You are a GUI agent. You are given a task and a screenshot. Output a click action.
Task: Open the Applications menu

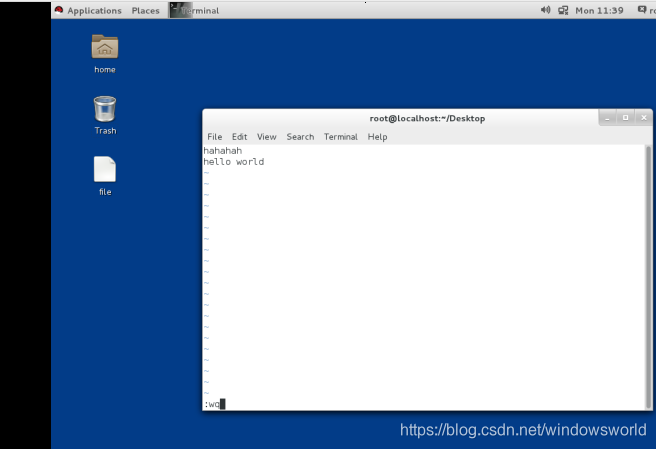[94, 10]
